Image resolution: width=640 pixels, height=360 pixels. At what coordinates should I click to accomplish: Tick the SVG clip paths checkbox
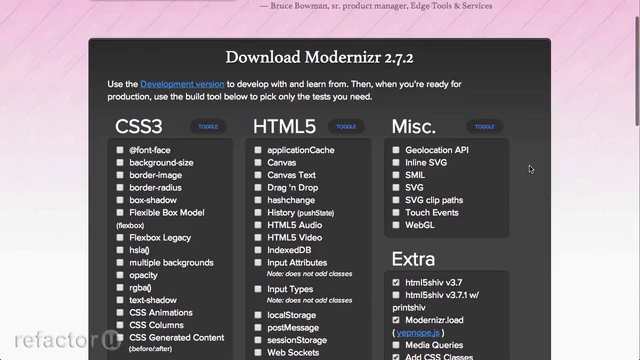[396, 200]
